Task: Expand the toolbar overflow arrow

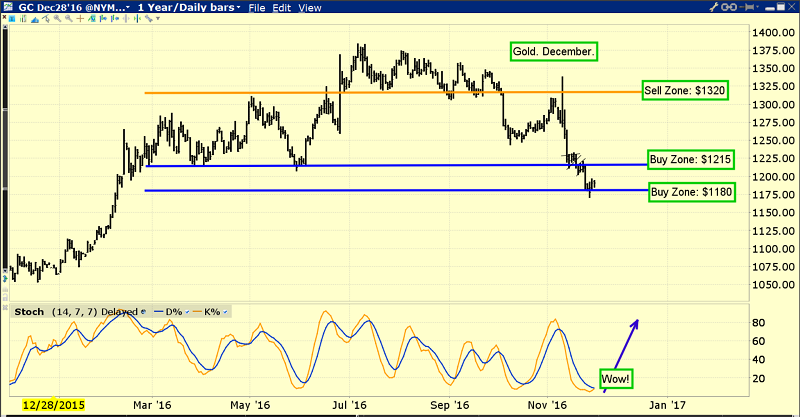Action: click(x=158, y=19)
